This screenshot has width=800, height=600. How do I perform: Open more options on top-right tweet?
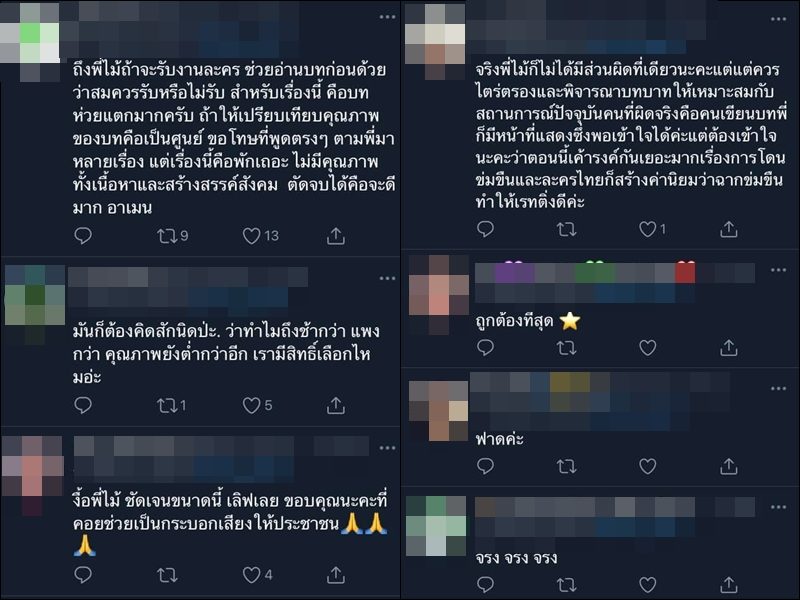tap(779, 19)
